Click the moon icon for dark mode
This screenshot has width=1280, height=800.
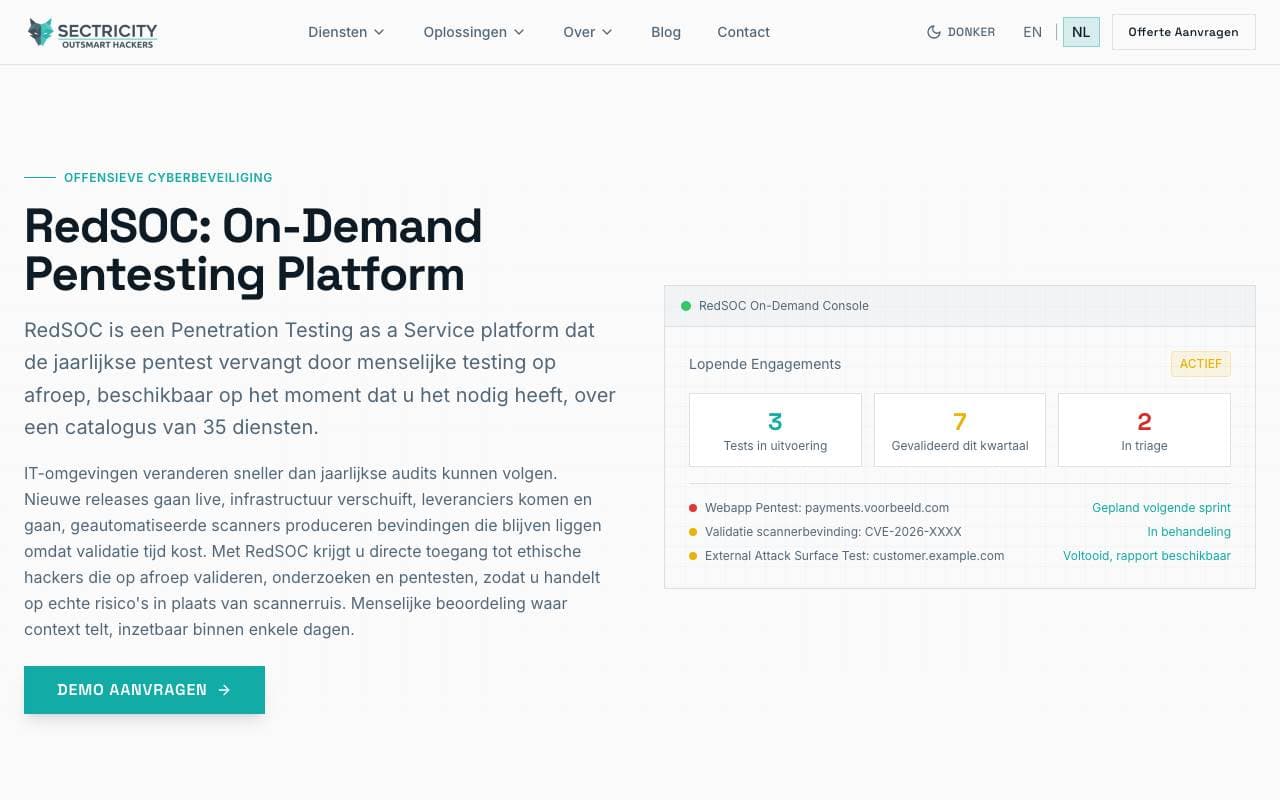(x=934, y=32)
